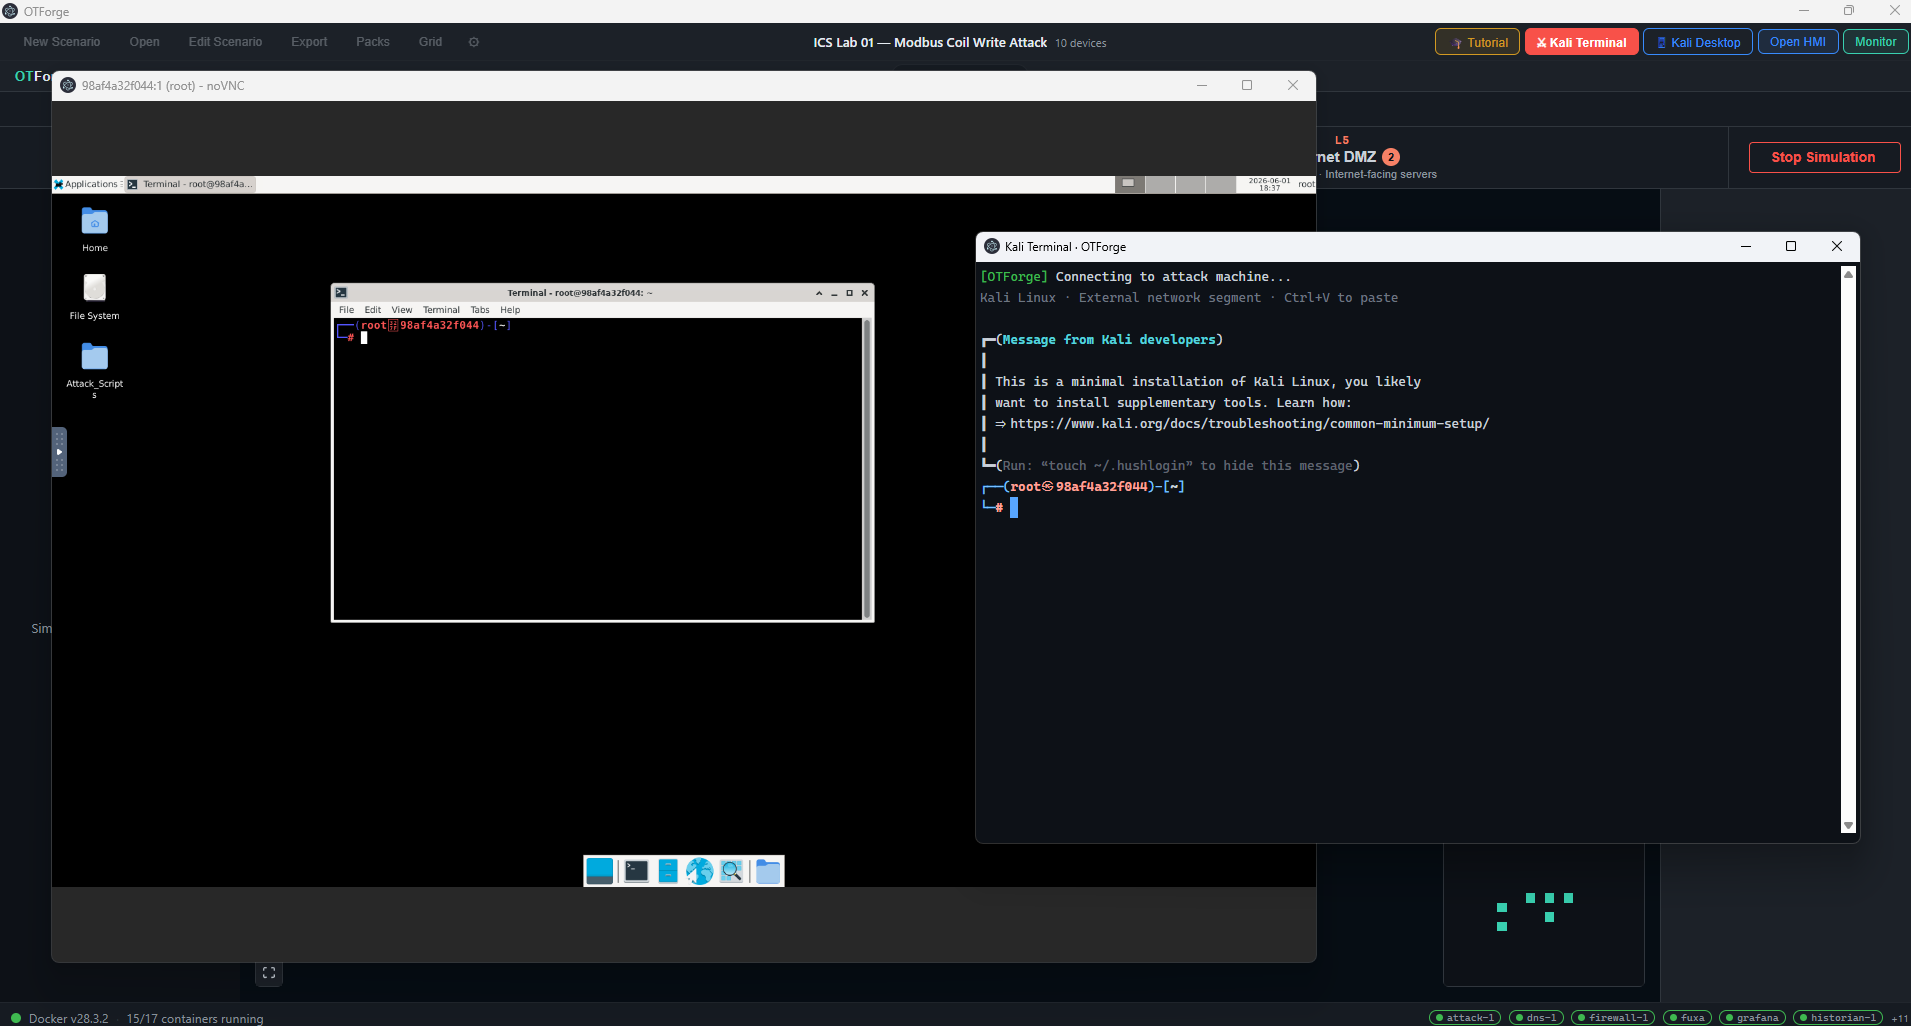Click the fuxa container status pill

pyautogui.click(x=1688, y=1018)
